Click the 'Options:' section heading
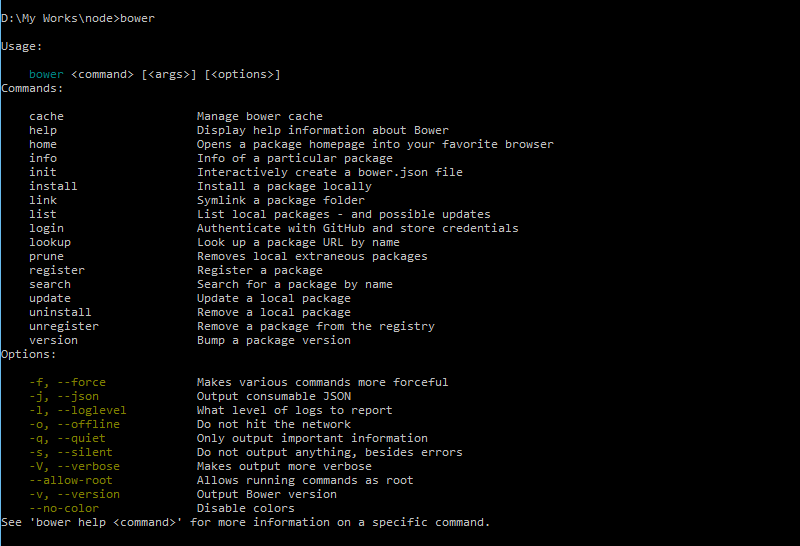 tap(29, 354)
